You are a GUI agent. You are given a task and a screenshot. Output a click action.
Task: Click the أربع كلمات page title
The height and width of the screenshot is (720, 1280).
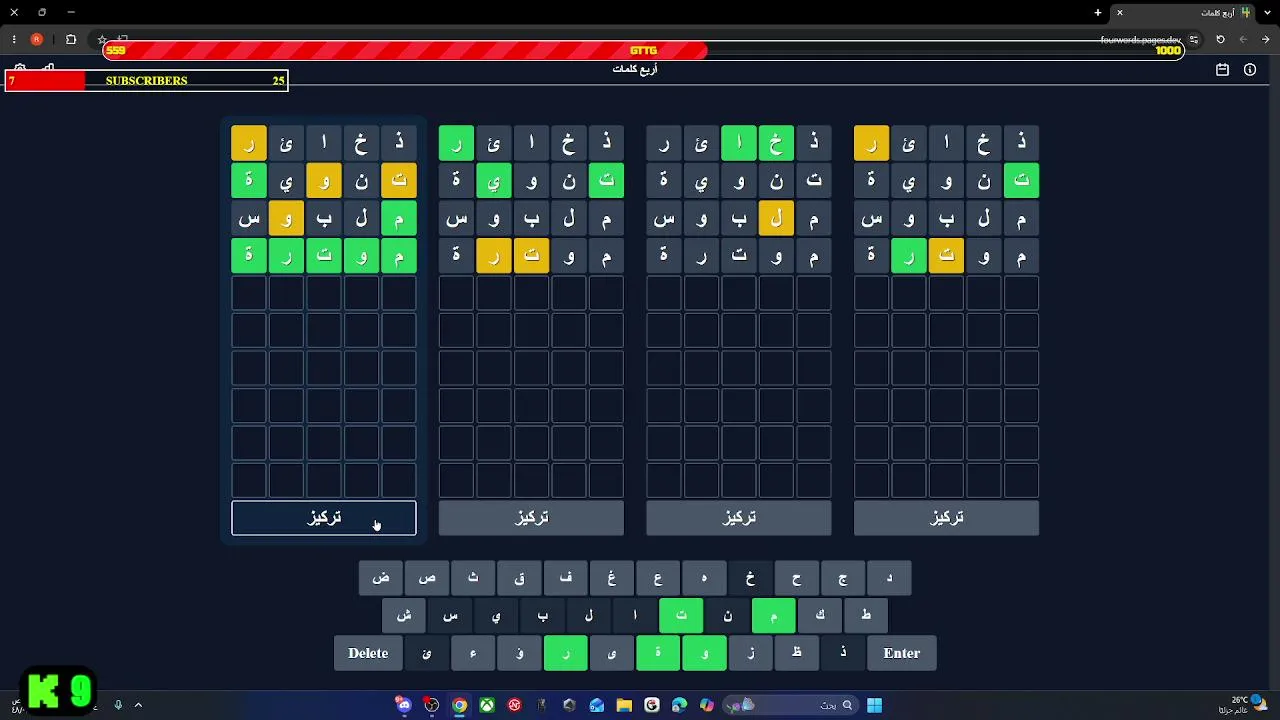(635, 69)
